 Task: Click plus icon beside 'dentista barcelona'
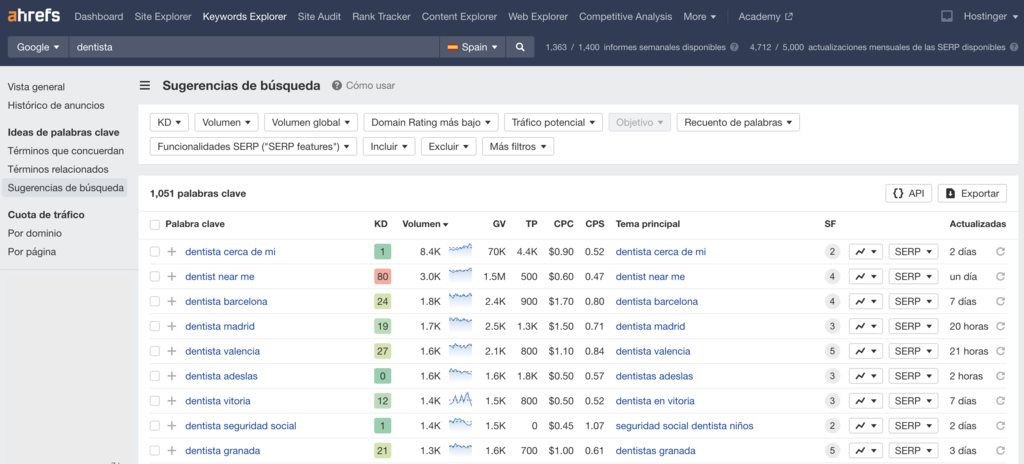pyautogui.click(x=171, y=301)
